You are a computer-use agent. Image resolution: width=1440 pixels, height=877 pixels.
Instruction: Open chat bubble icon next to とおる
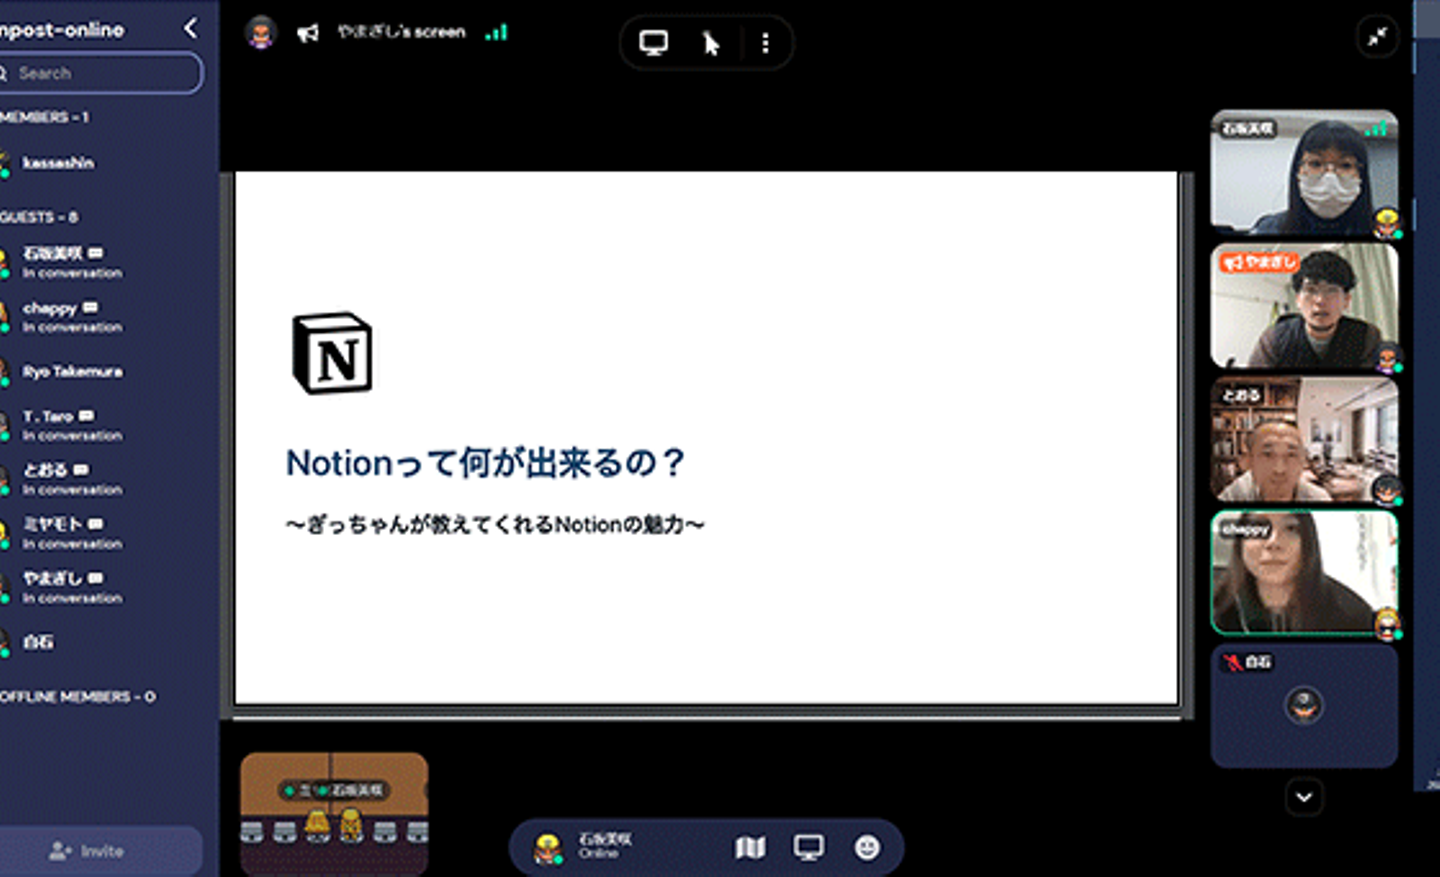pos(81,469)
